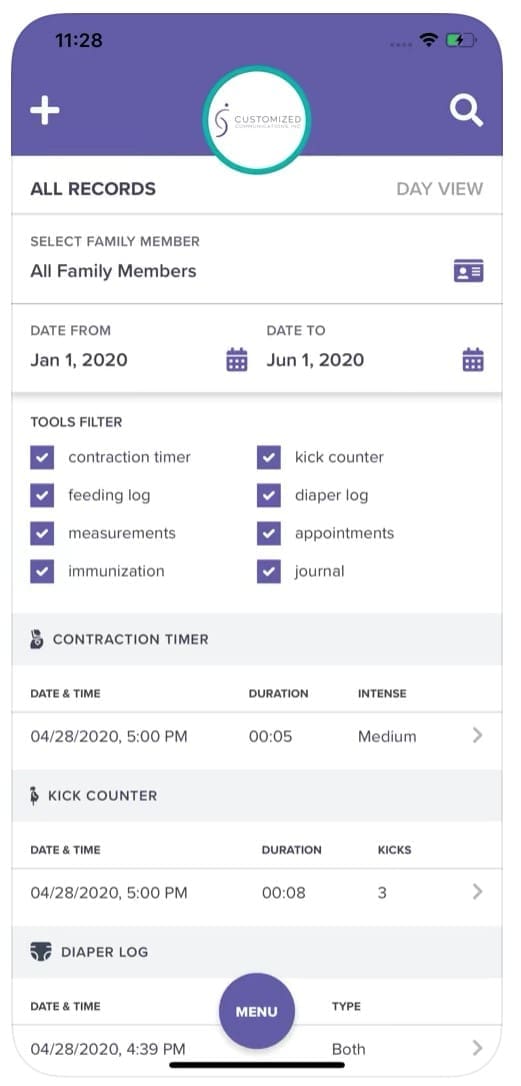Tap the Contraction Timer section icon
Image resolution: width=521 pixels, height=1086 pixels.
point(37,639)
